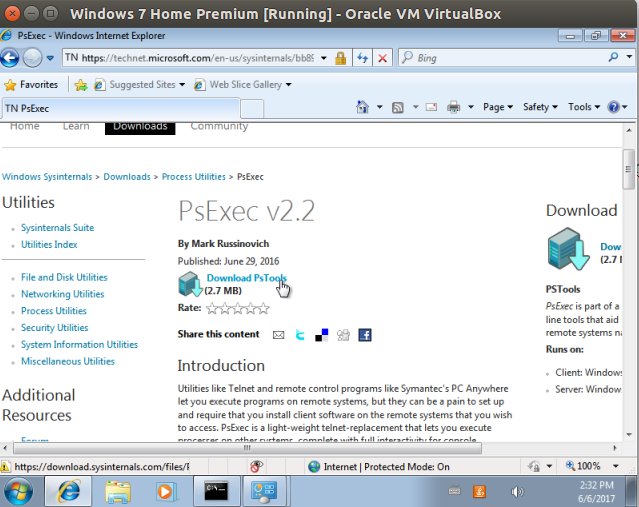Click Process Utilities breadcrumb link
The image size is (639, 507).
(x=194, y=176)
